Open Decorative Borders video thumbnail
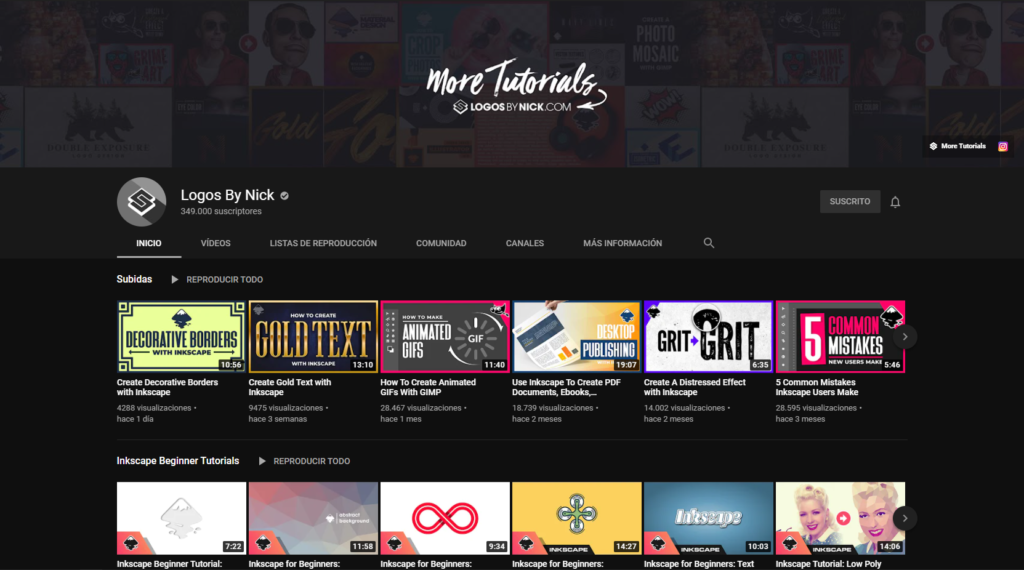This screenshot has width=1024, height=570. tap(182, 337)
